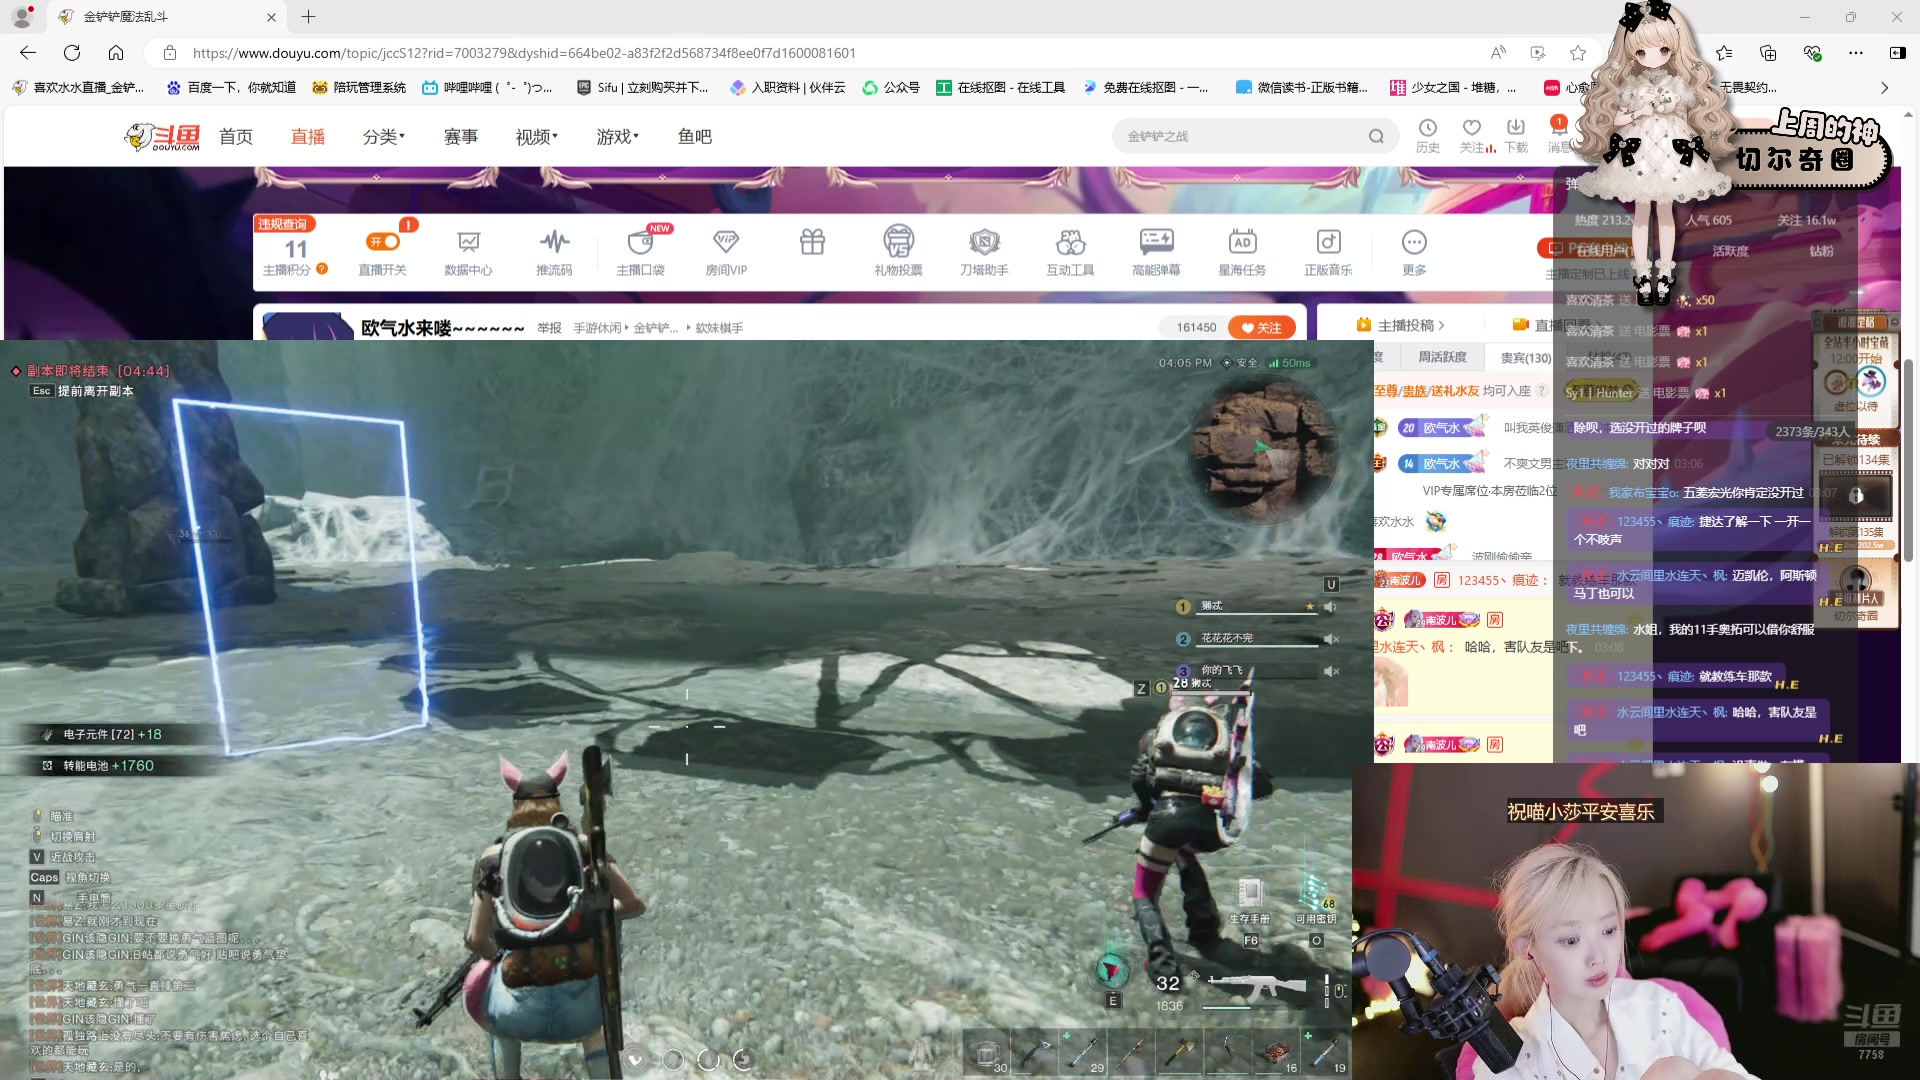Image resolution: width=1920 pixels, height=1080 pixels.
Task: Select the 贵宾(130) tab
Action: (1525, 358)
